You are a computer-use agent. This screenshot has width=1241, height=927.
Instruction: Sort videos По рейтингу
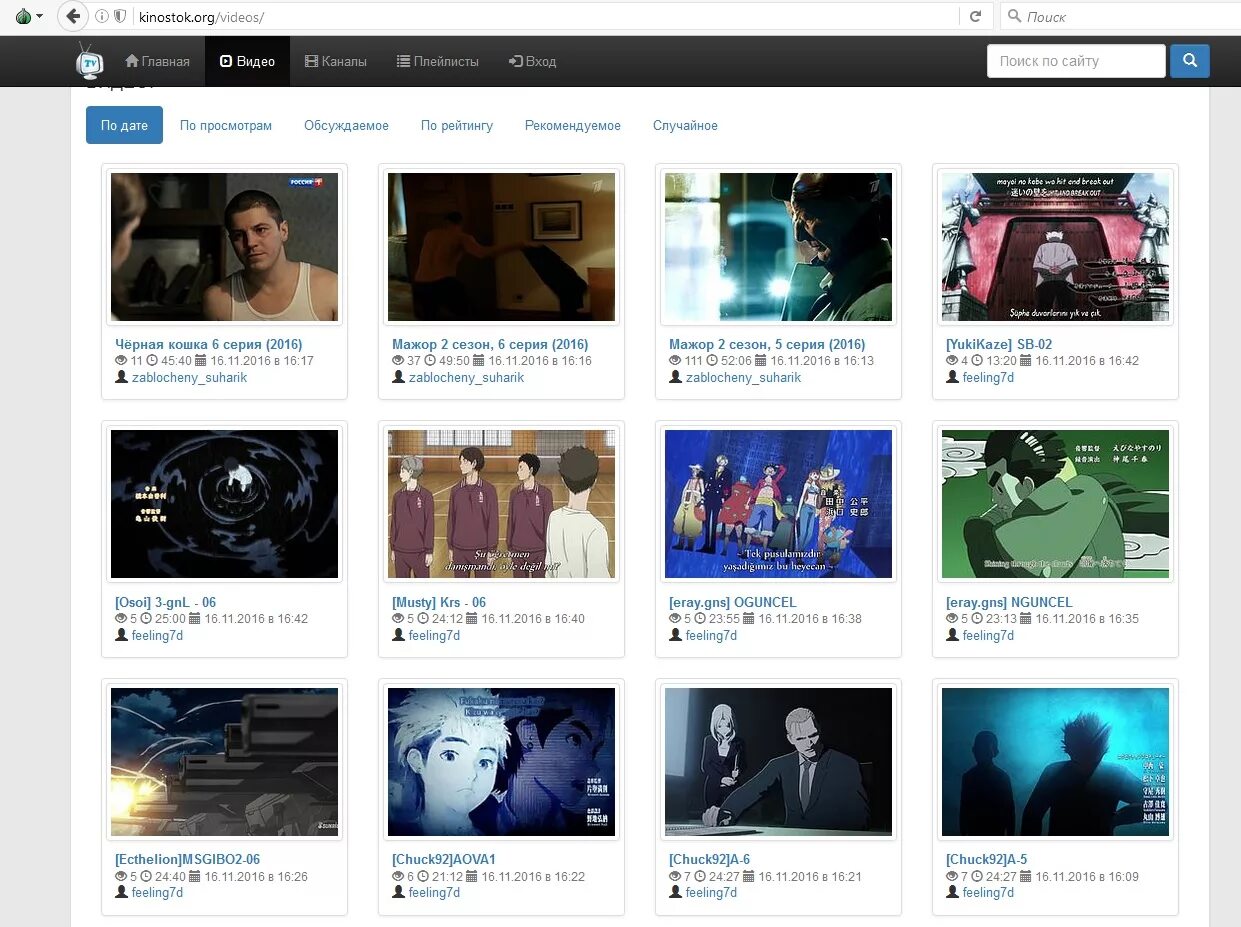pyautogui.click(x=457, y=125)
